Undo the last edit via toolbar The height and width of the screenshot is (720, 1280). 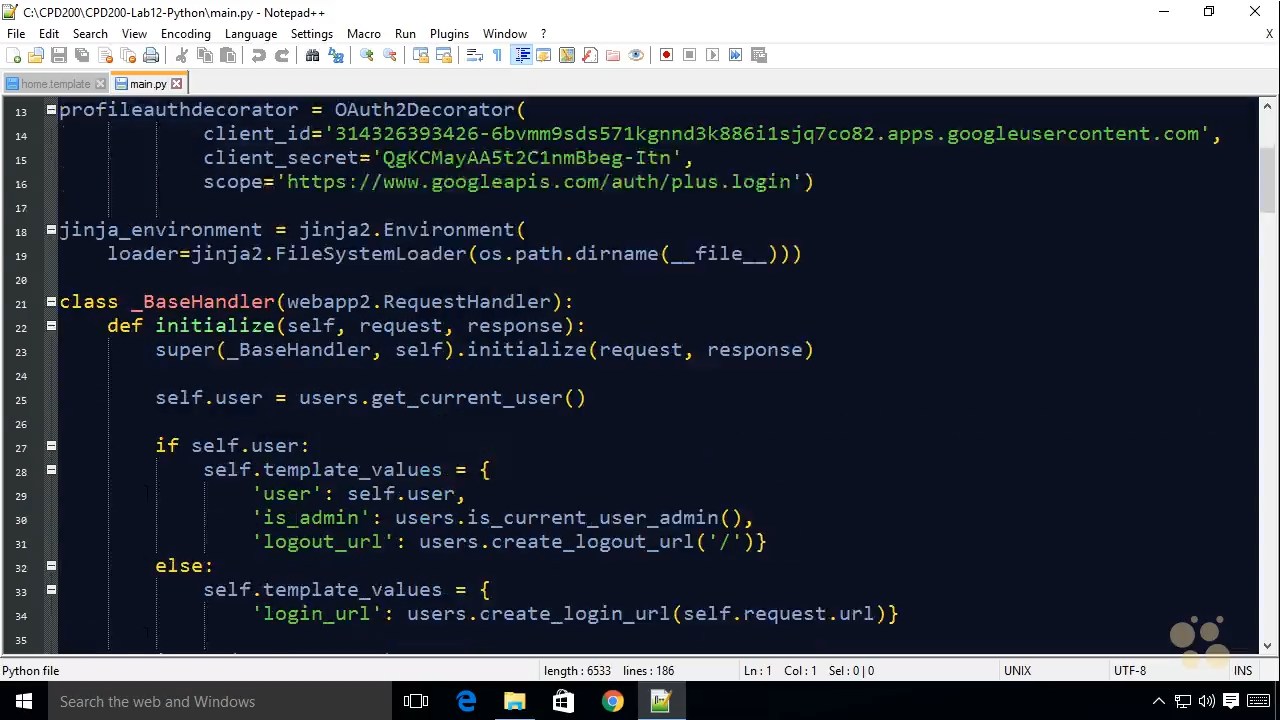pyautogui.click(x=259, y=55)
